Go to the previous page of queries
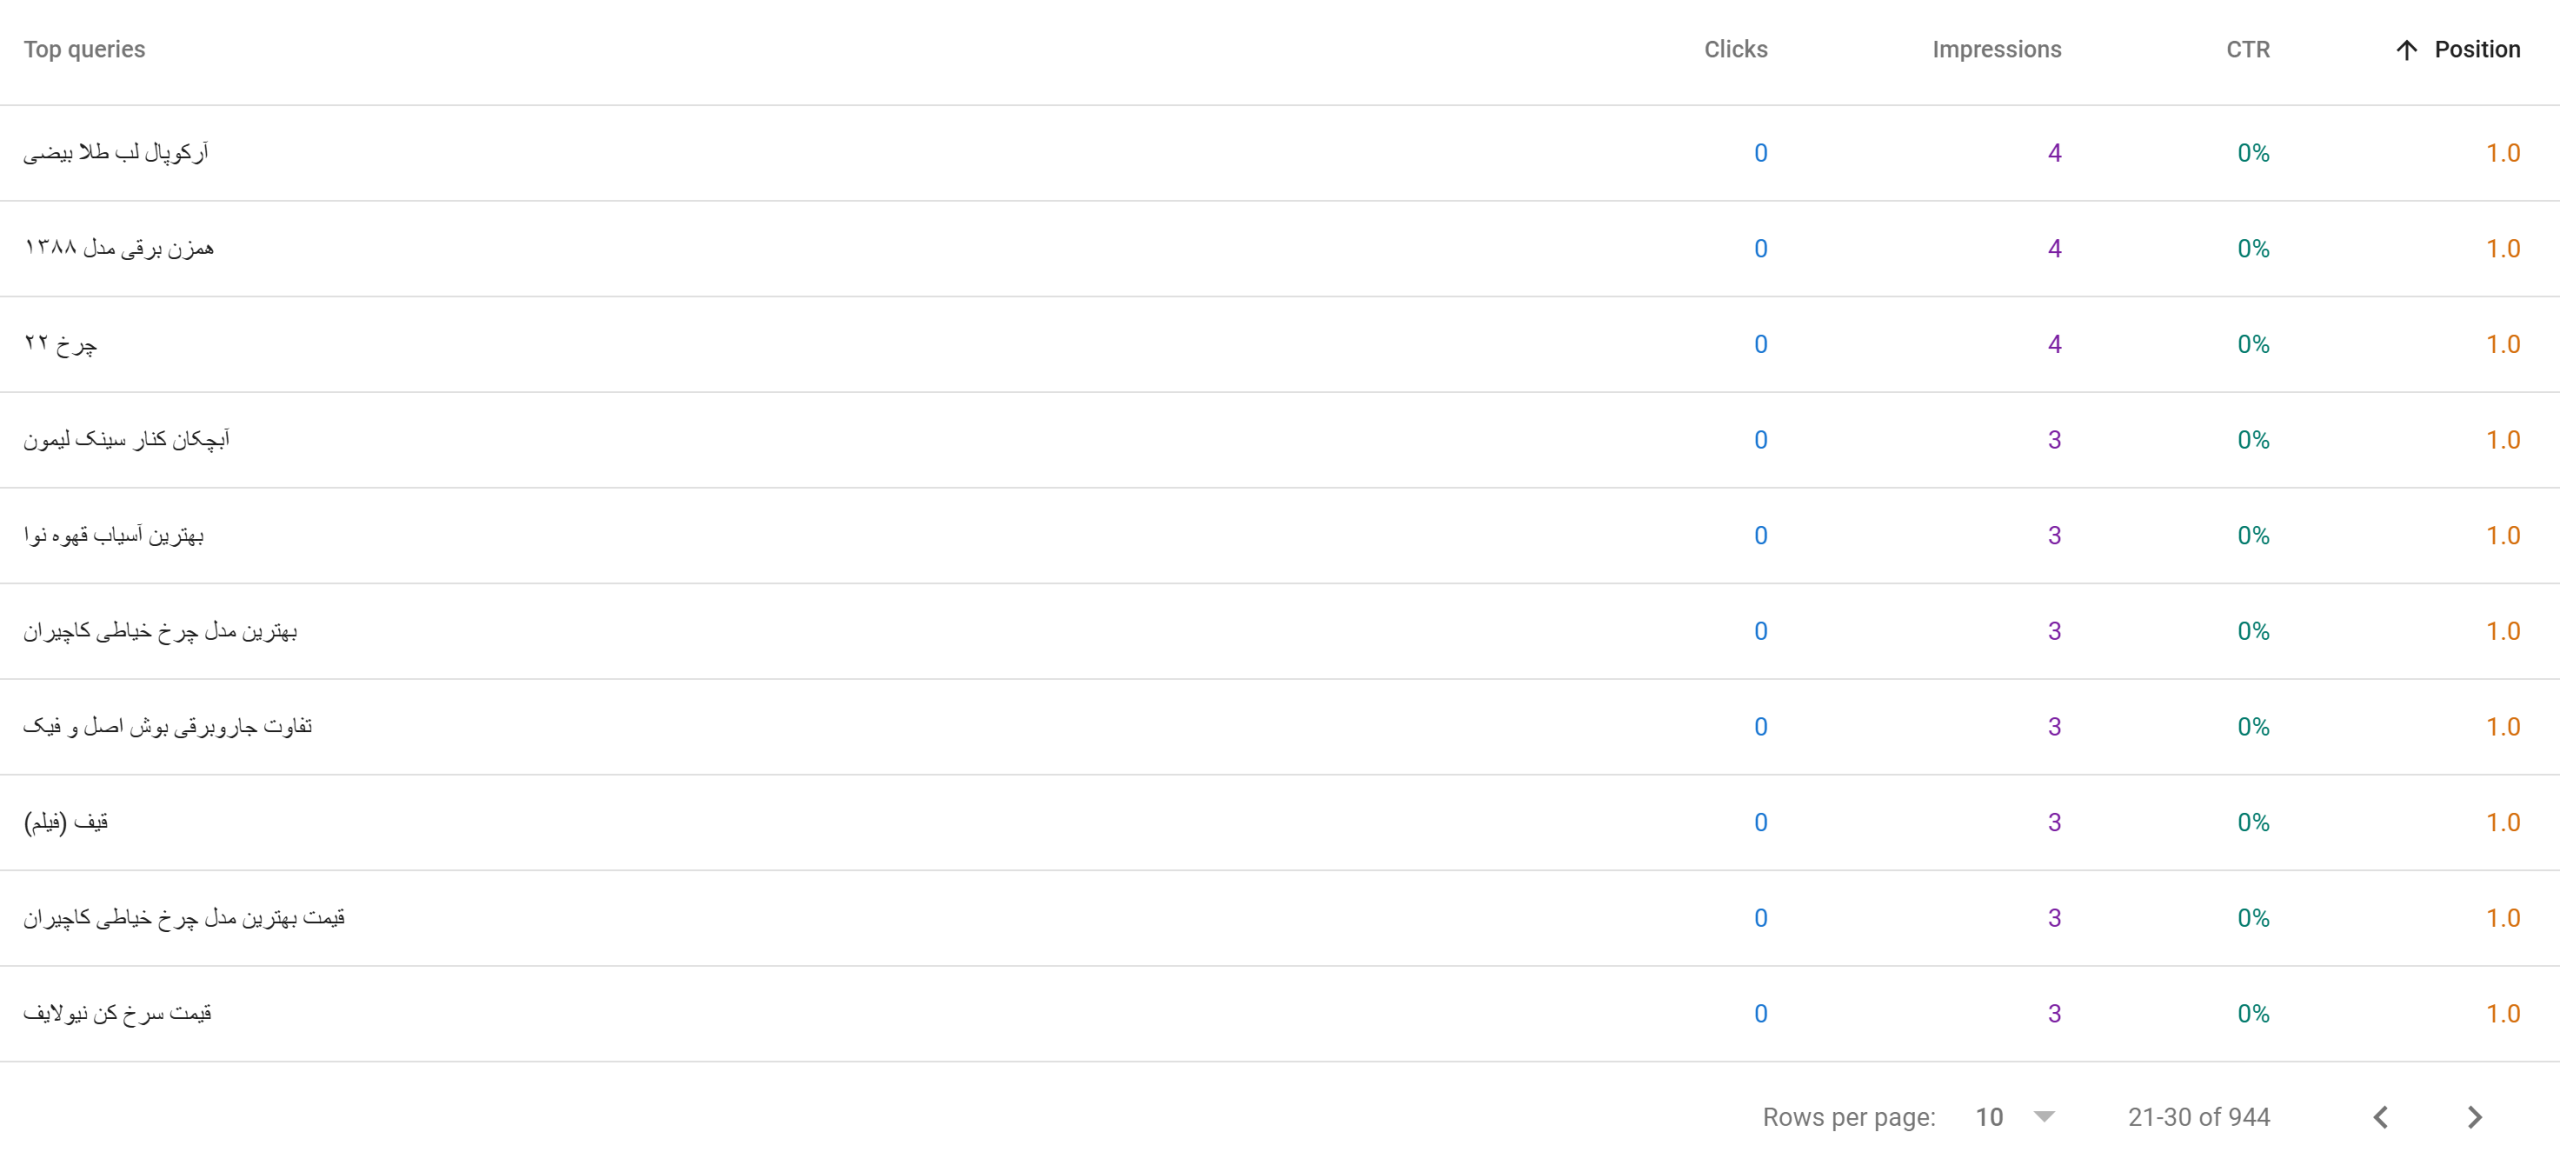Screen dimensions: 2560x1152 tap(2381, 1117)
